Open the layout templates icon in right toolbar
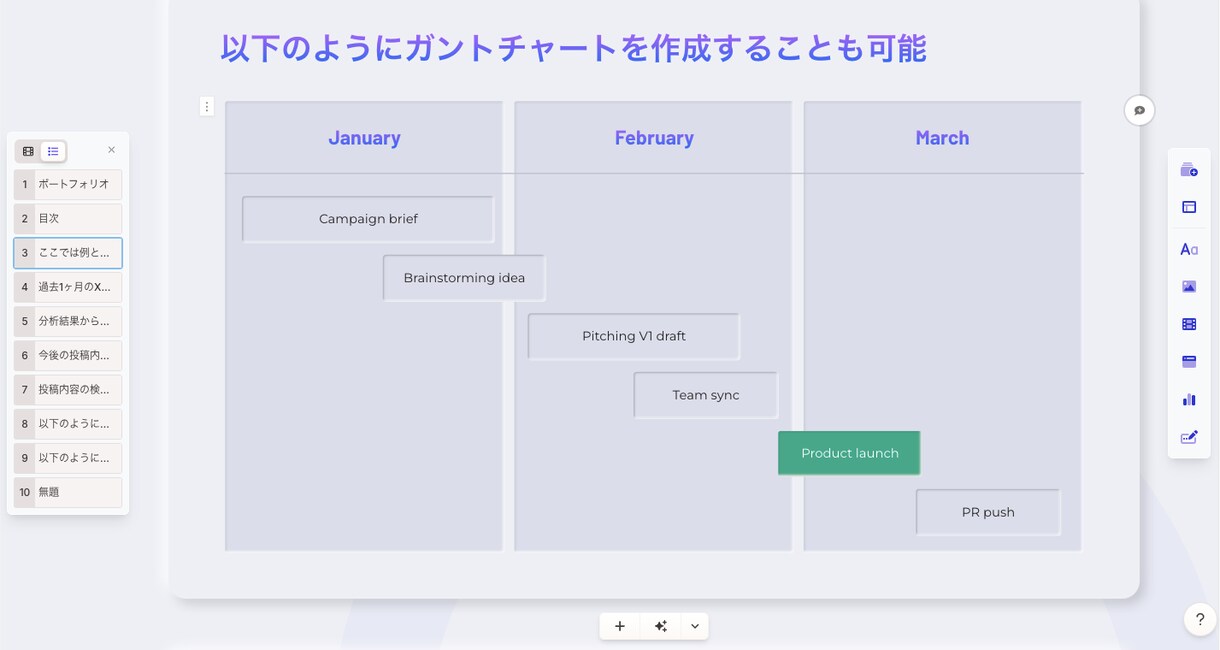Image resolution: width=1220 pixels, height=650 pixels. tap(1189, 208)
